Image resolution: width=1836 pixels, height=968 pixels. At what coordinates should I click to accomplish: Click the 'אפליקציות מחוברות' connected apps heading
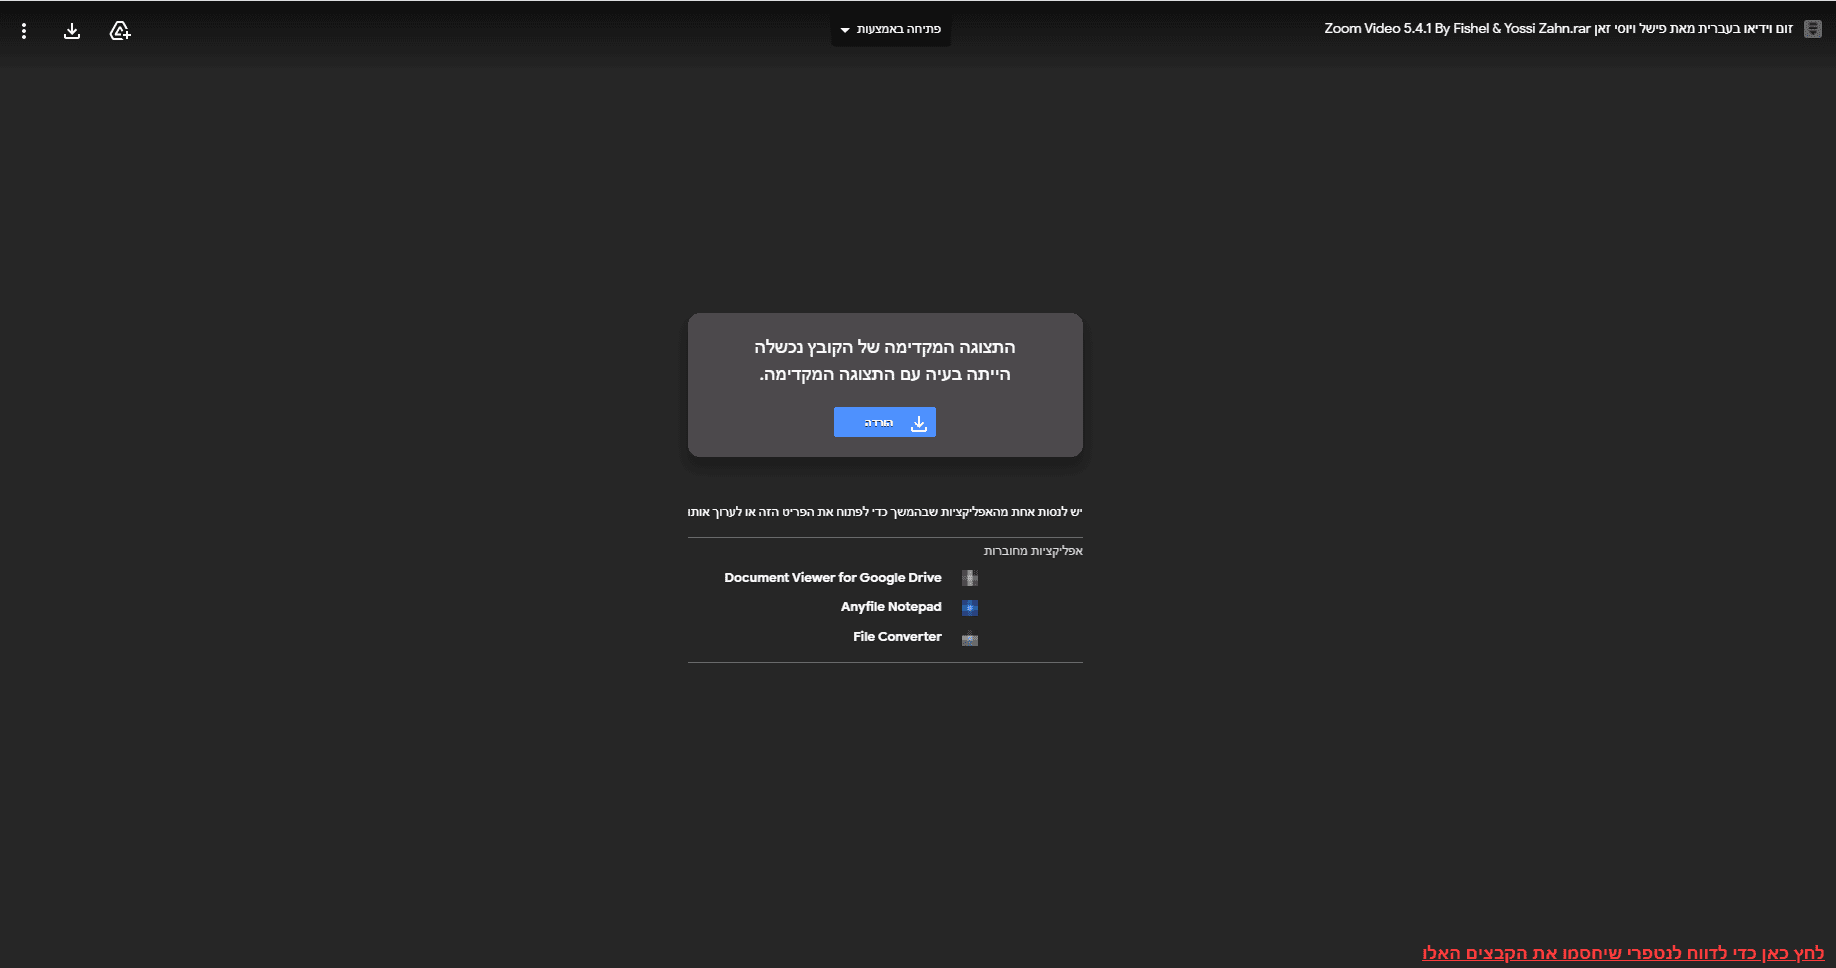(1033, 551)
